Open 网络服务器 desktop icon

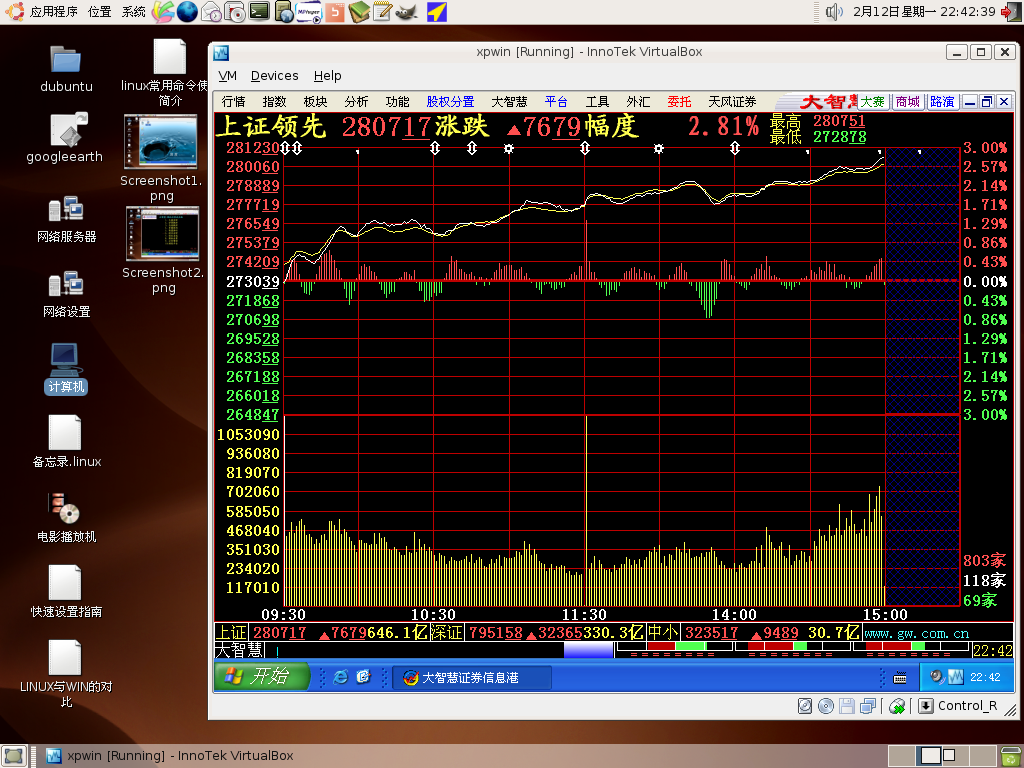67,219
